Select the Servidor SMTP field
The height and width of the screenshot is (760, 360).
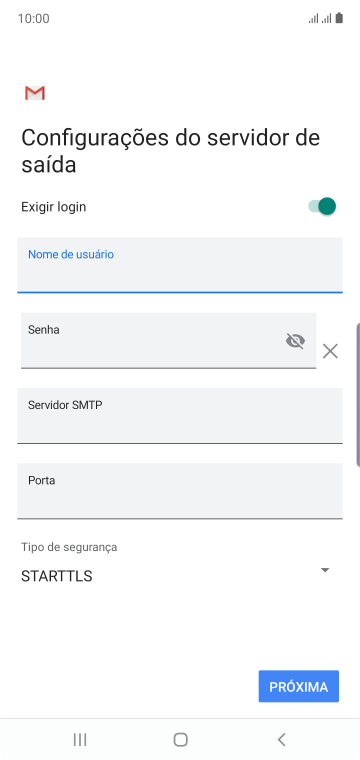(x=180, y=415)
